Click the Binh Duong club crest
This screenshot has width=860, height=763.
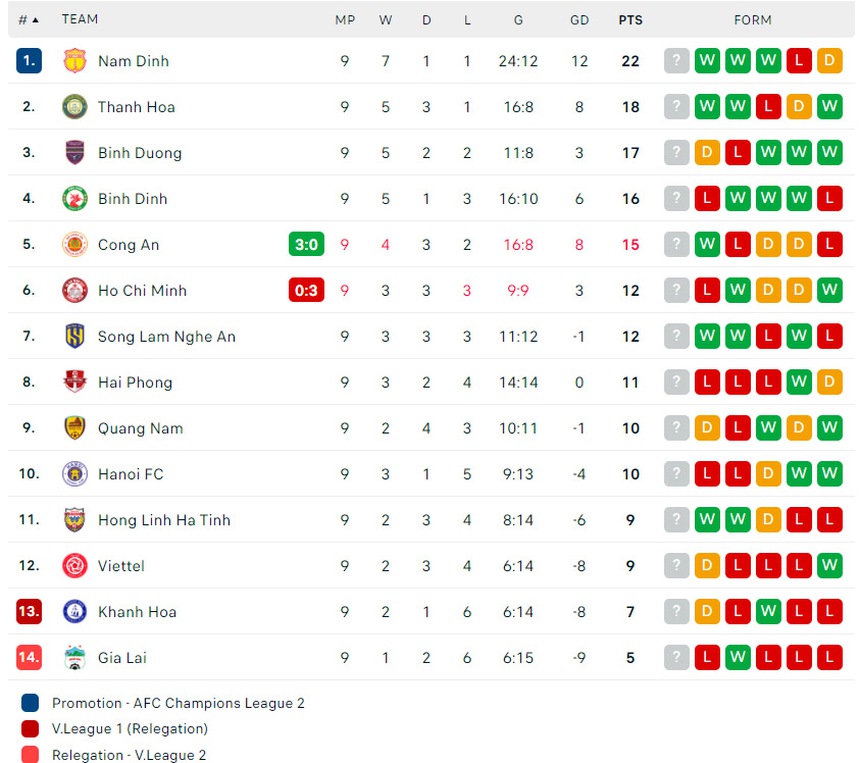coord(74,153)
